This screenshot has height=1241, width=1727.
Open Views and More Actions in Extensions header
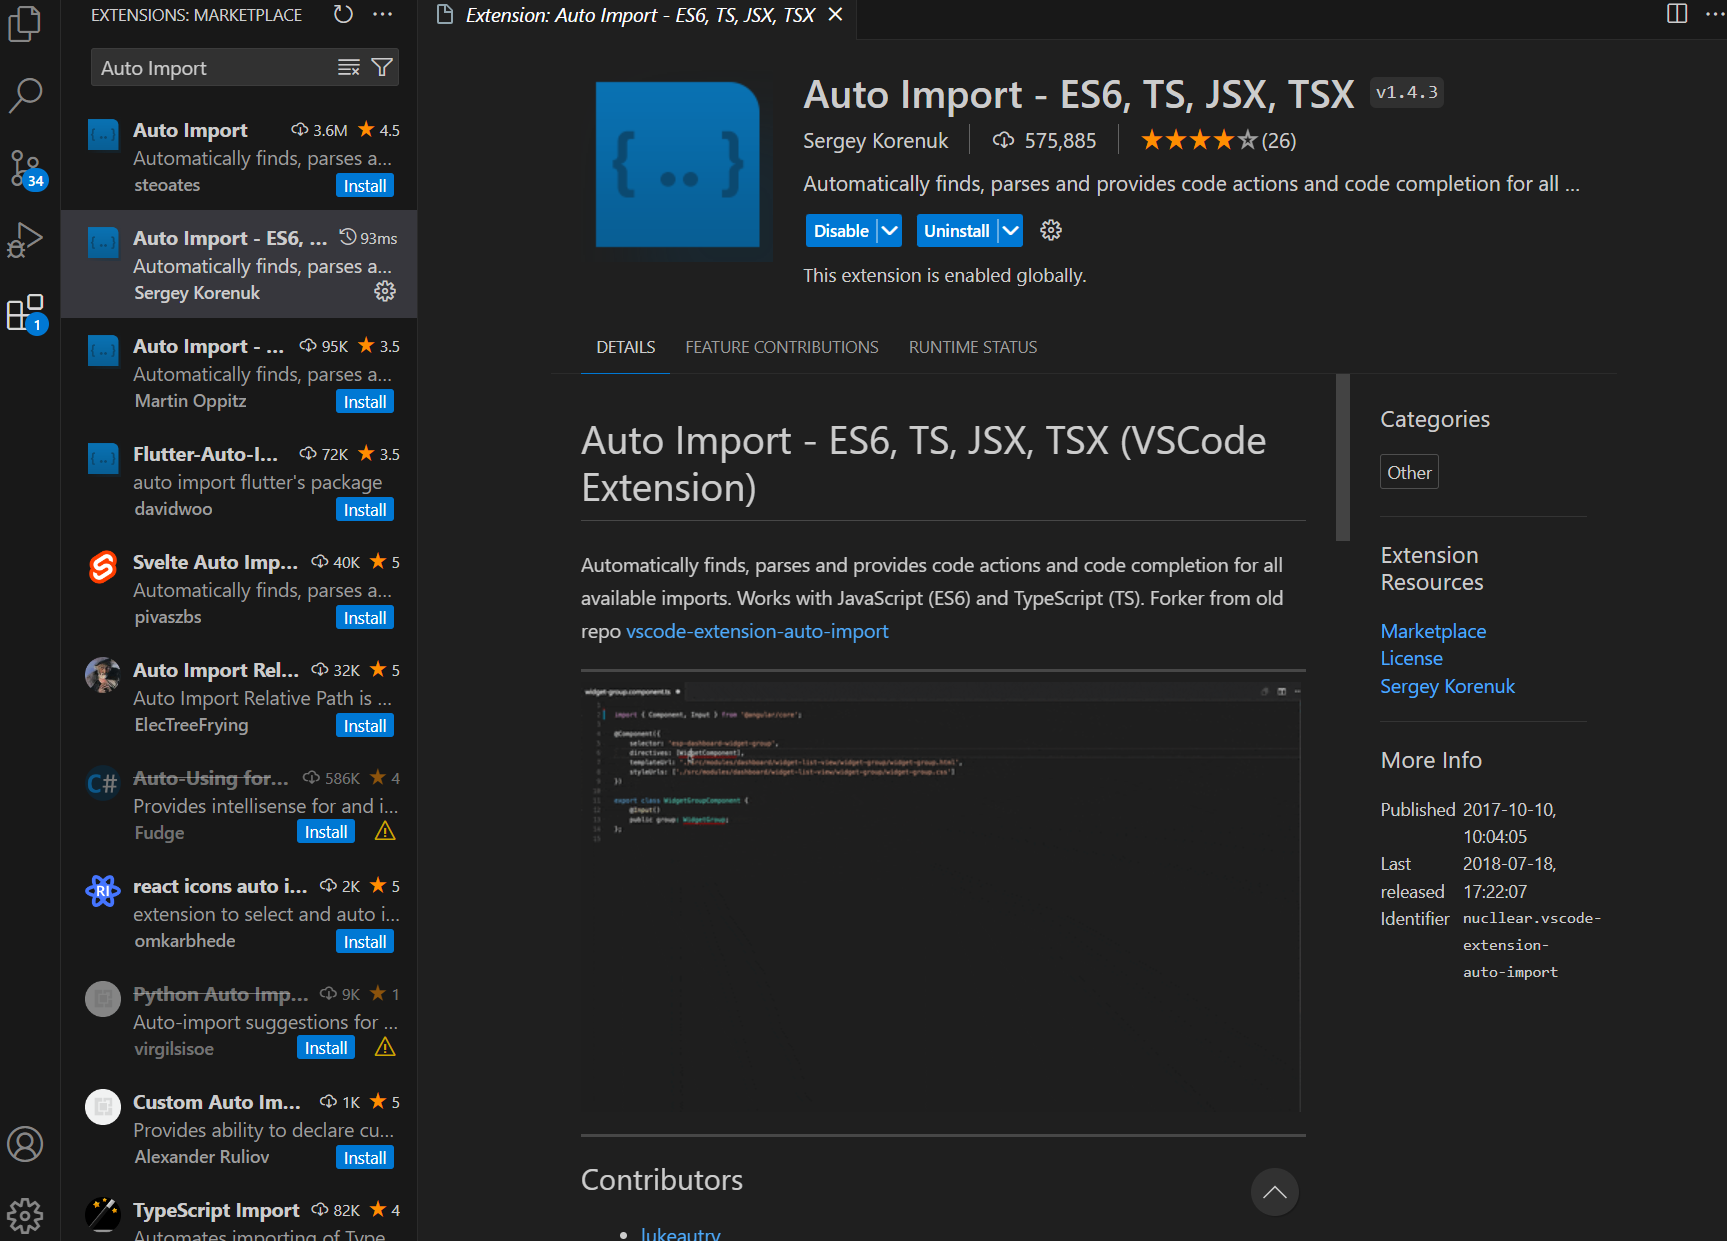pyautogui.click(x=382, y=14)
